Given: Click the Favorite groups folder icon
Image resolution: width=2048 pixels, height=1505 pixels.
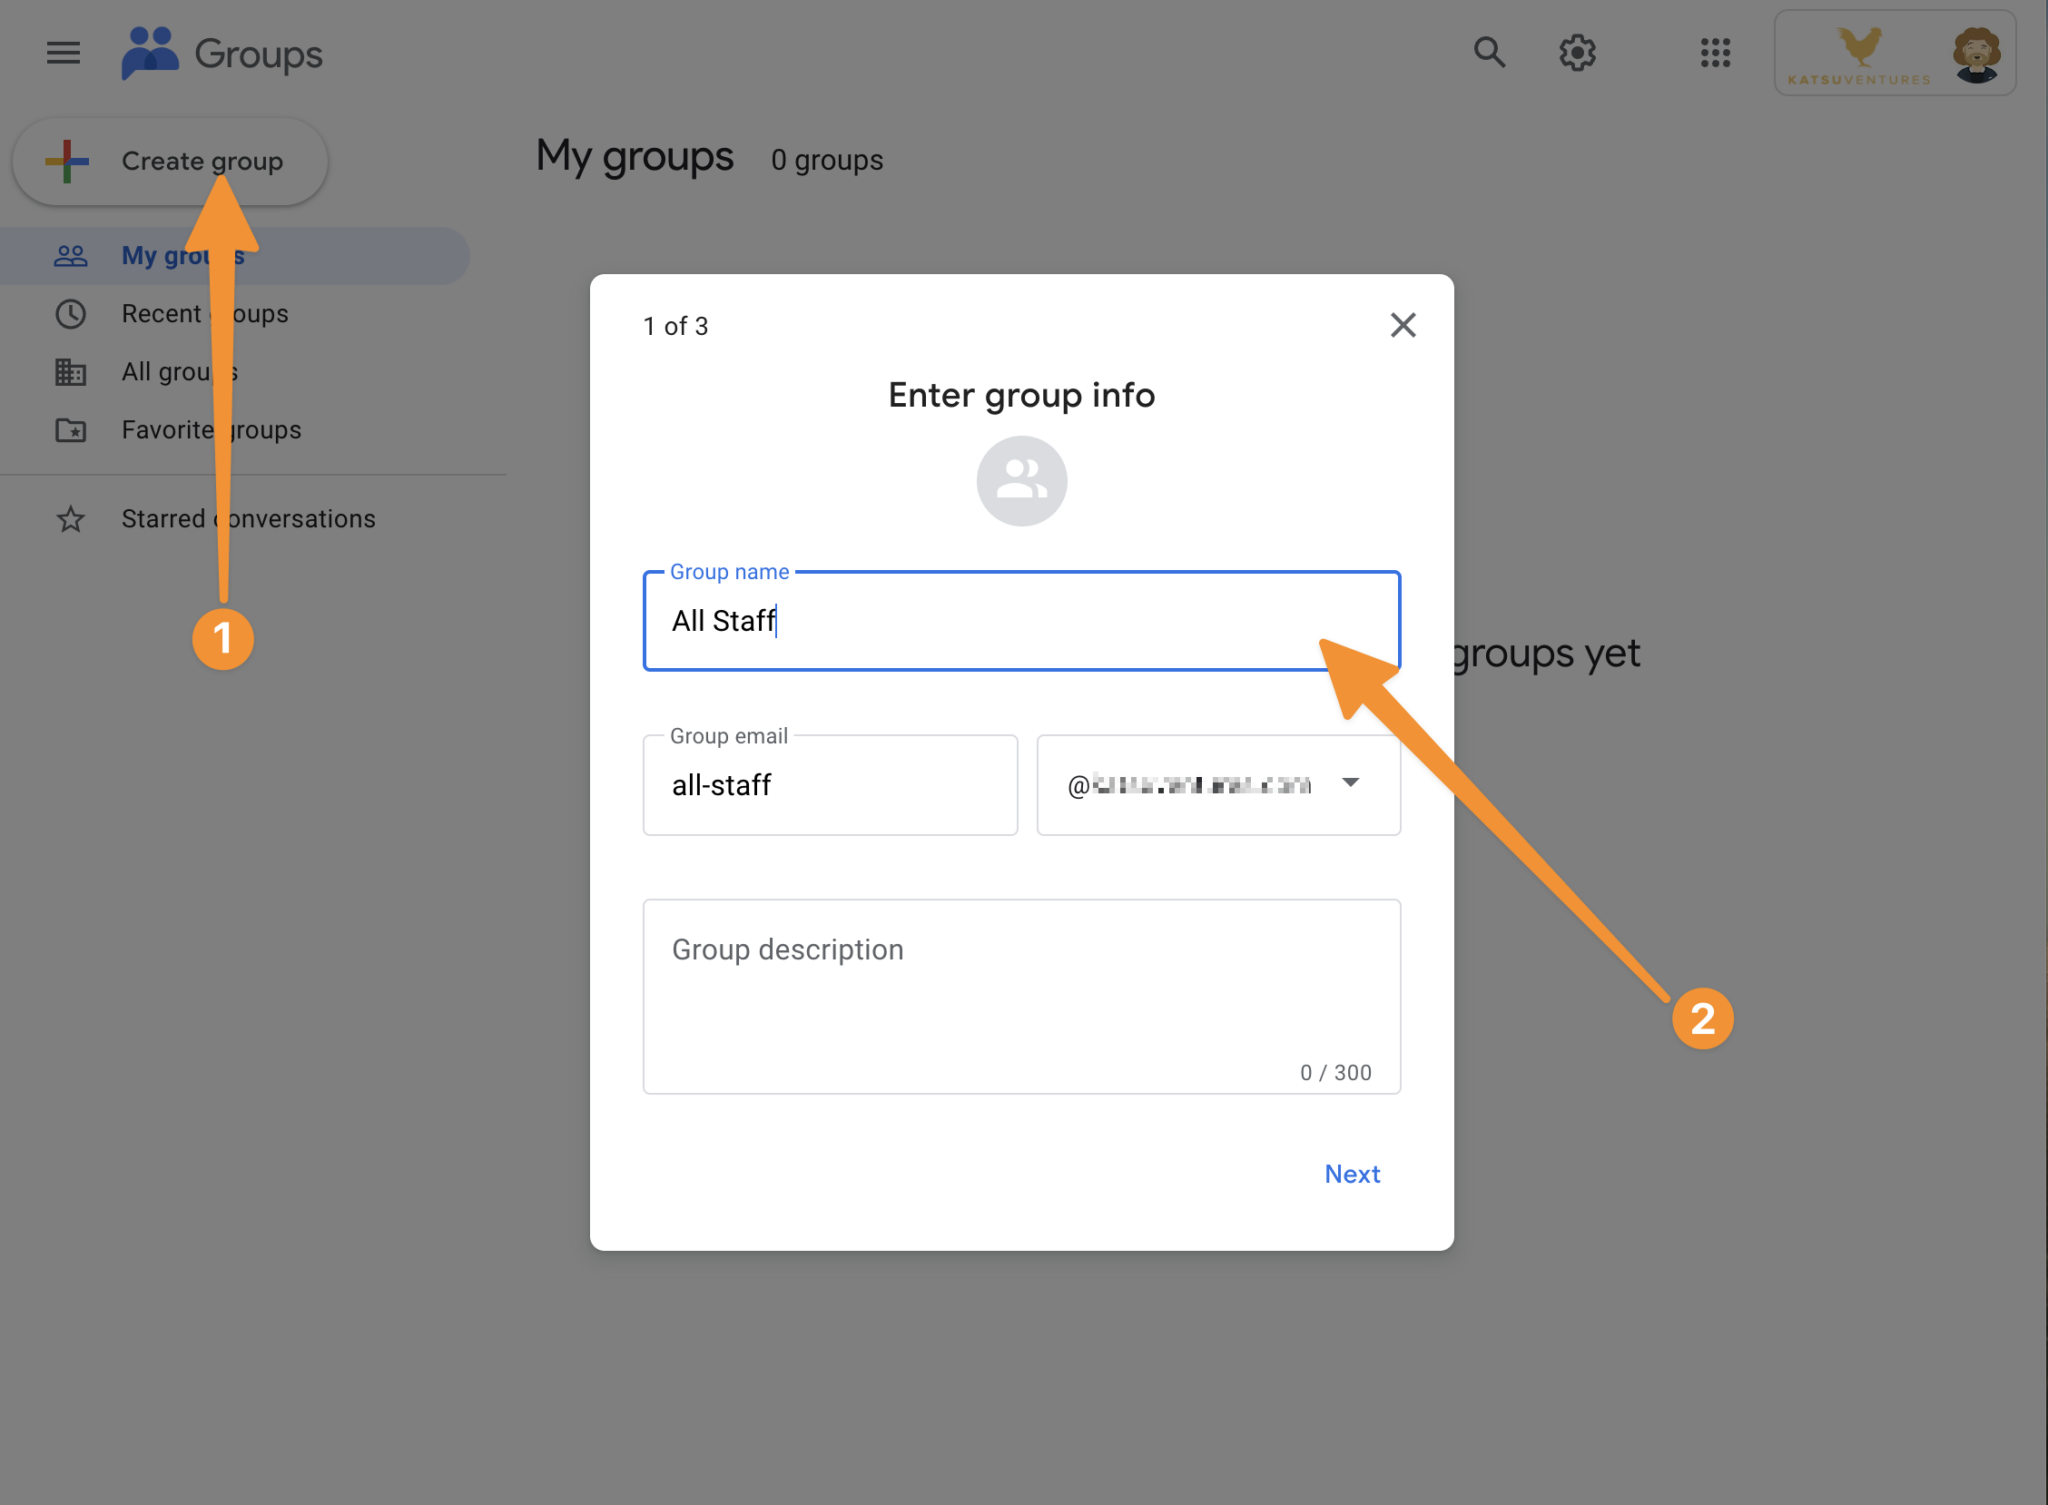Looking at the screenshot, I should click(70, 429).
